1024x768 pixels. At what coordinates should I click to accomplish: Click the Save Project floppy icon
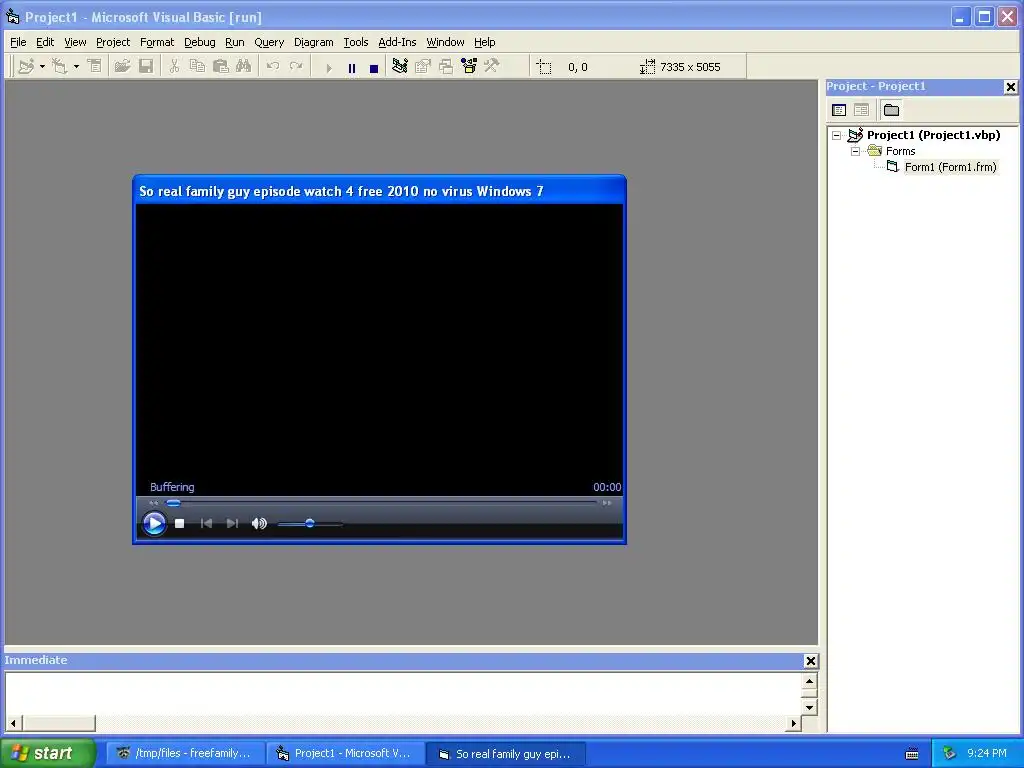[146, 66]
